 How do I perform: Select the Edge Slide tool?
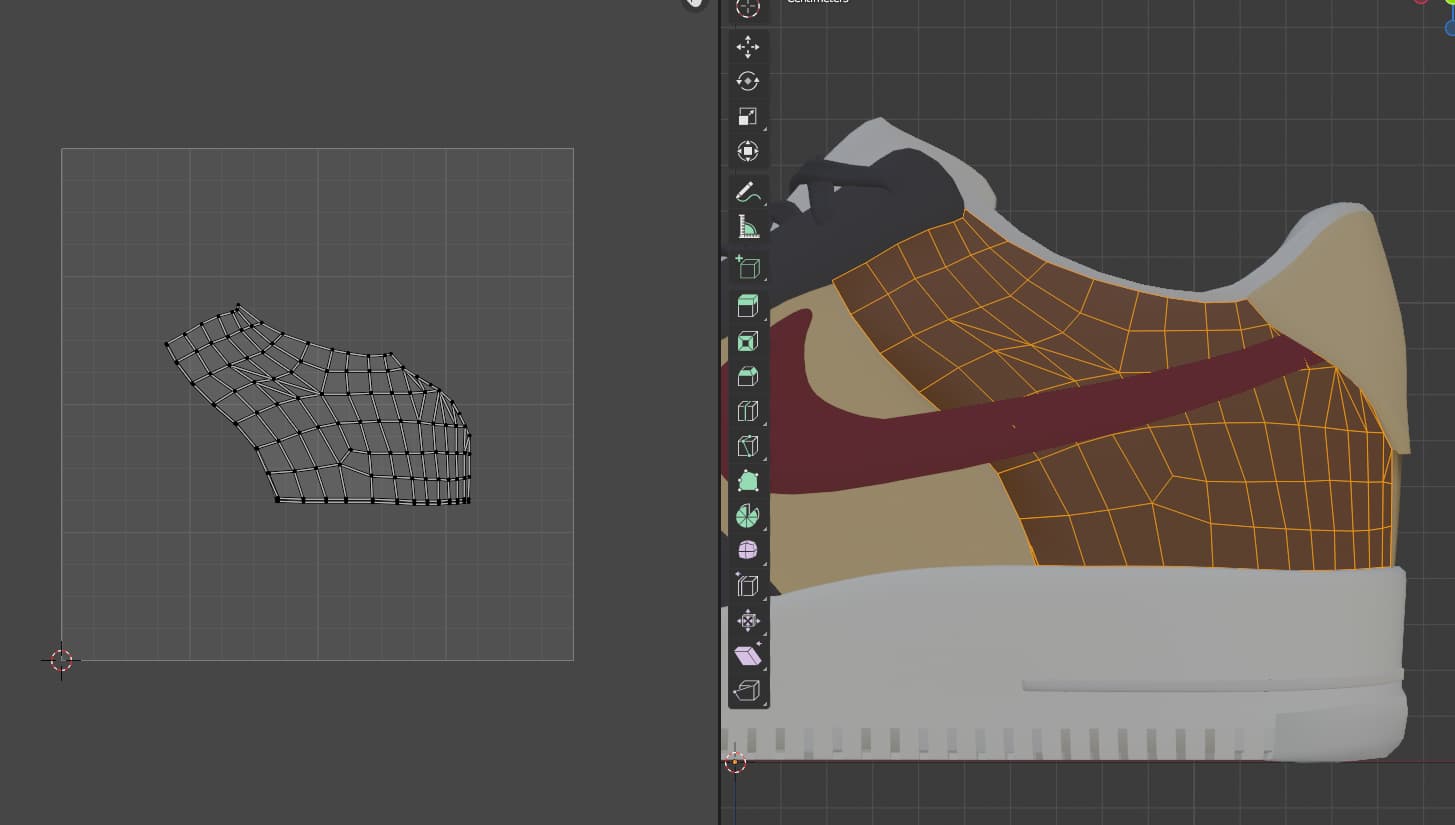pyautogui.click(x=748, y=586)
